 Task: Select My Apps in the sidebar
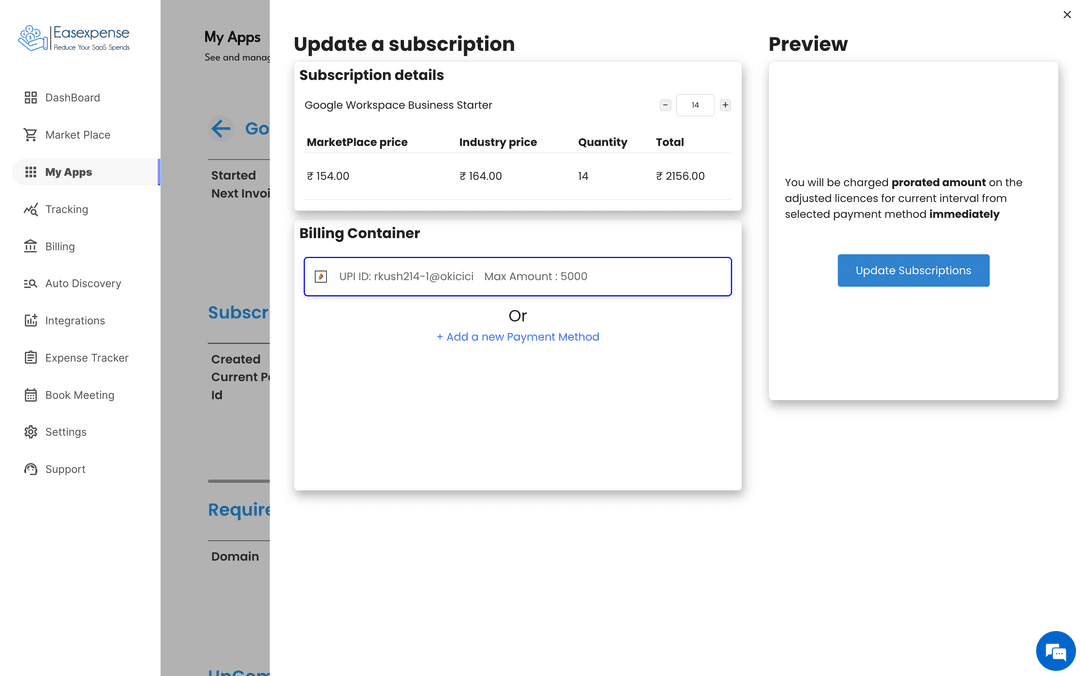[x=86, y=172]
